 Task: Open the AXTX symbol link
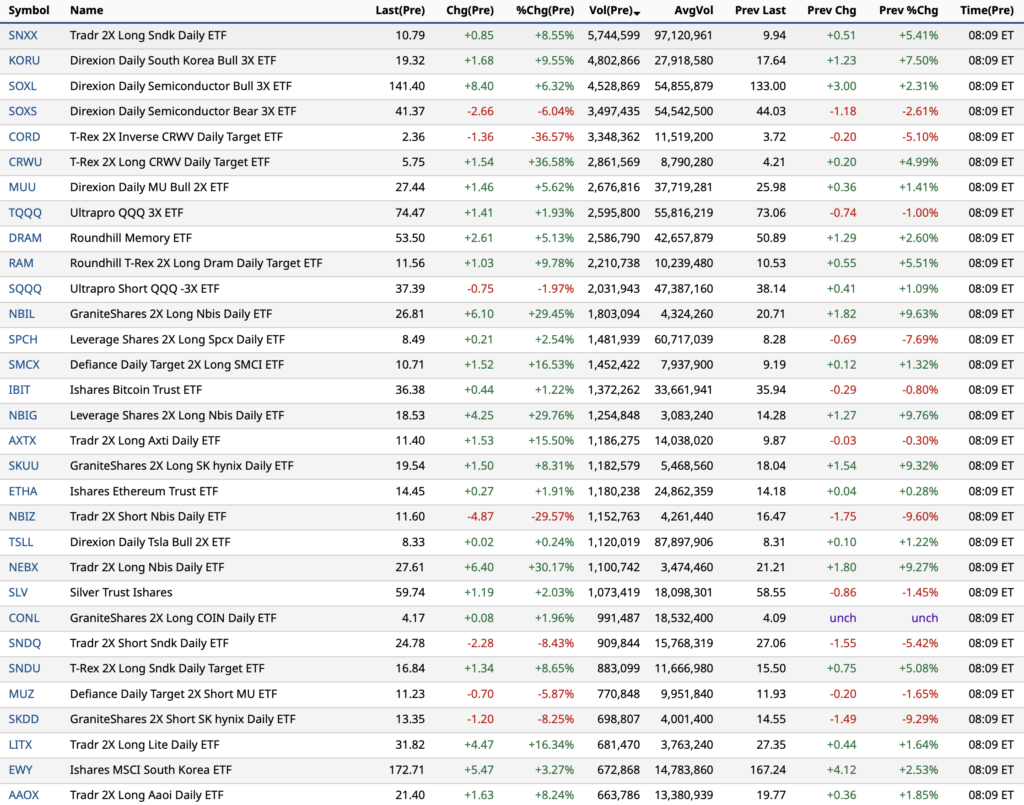tap(22, 441)
